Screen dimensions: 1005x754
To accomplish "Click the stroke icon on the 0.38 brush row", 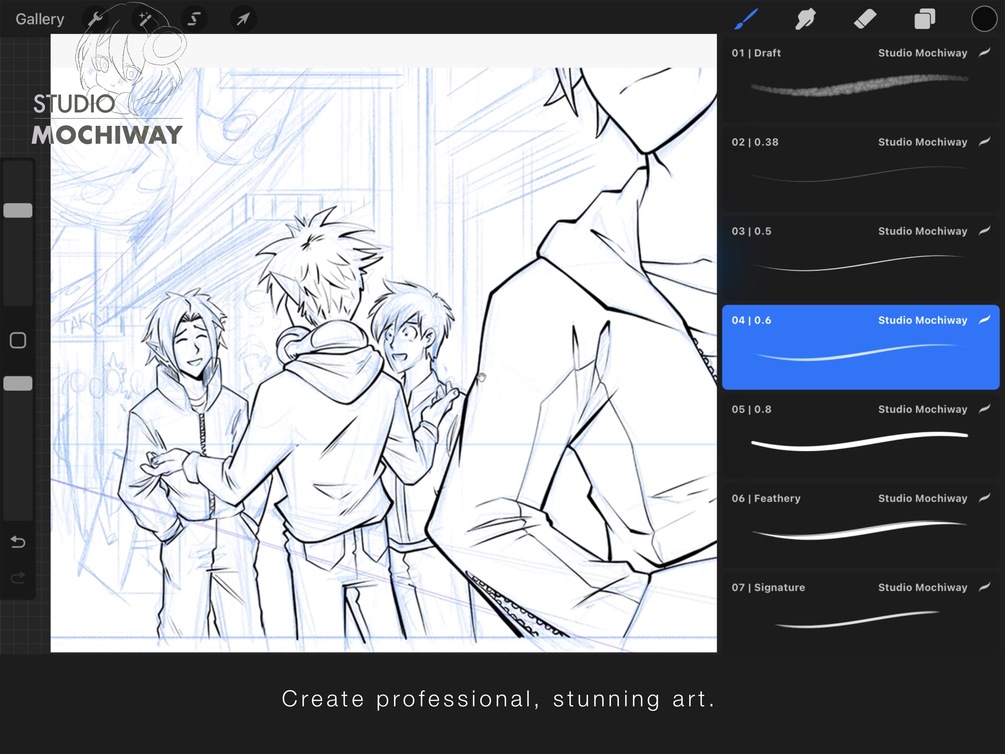I will point(984,142).
